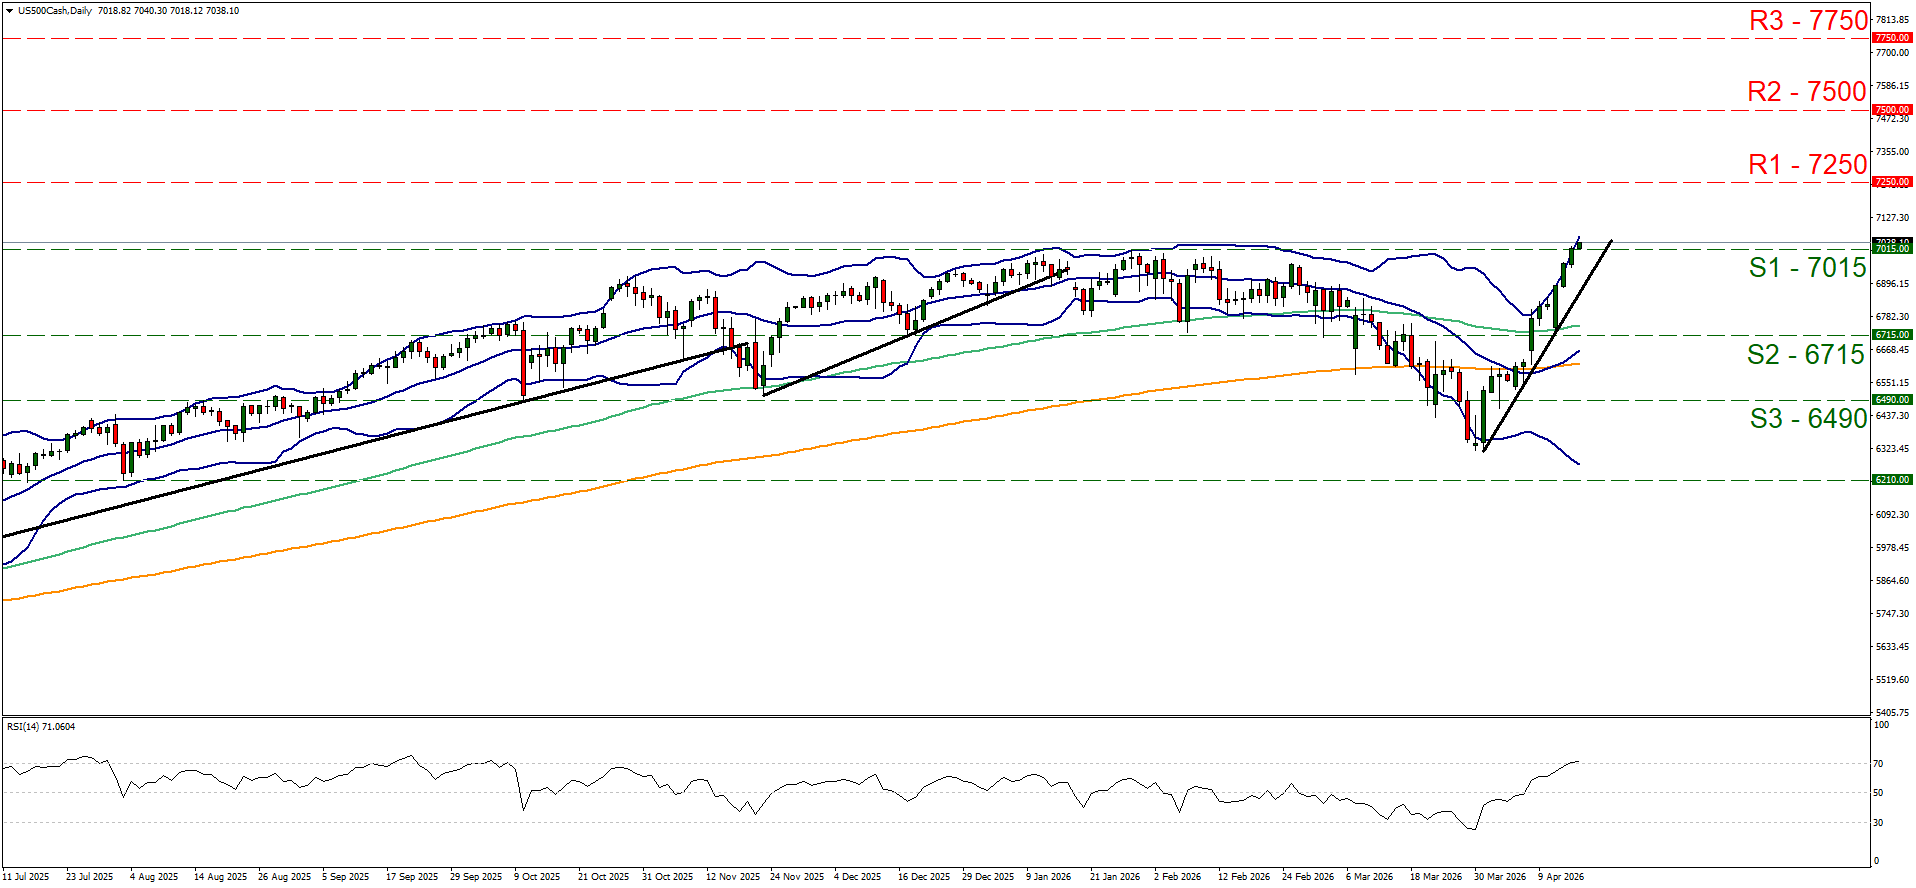Select the R3 - 7750 resistance label
Viewport: 1916px width, 888px height.
pos(1807,21)
